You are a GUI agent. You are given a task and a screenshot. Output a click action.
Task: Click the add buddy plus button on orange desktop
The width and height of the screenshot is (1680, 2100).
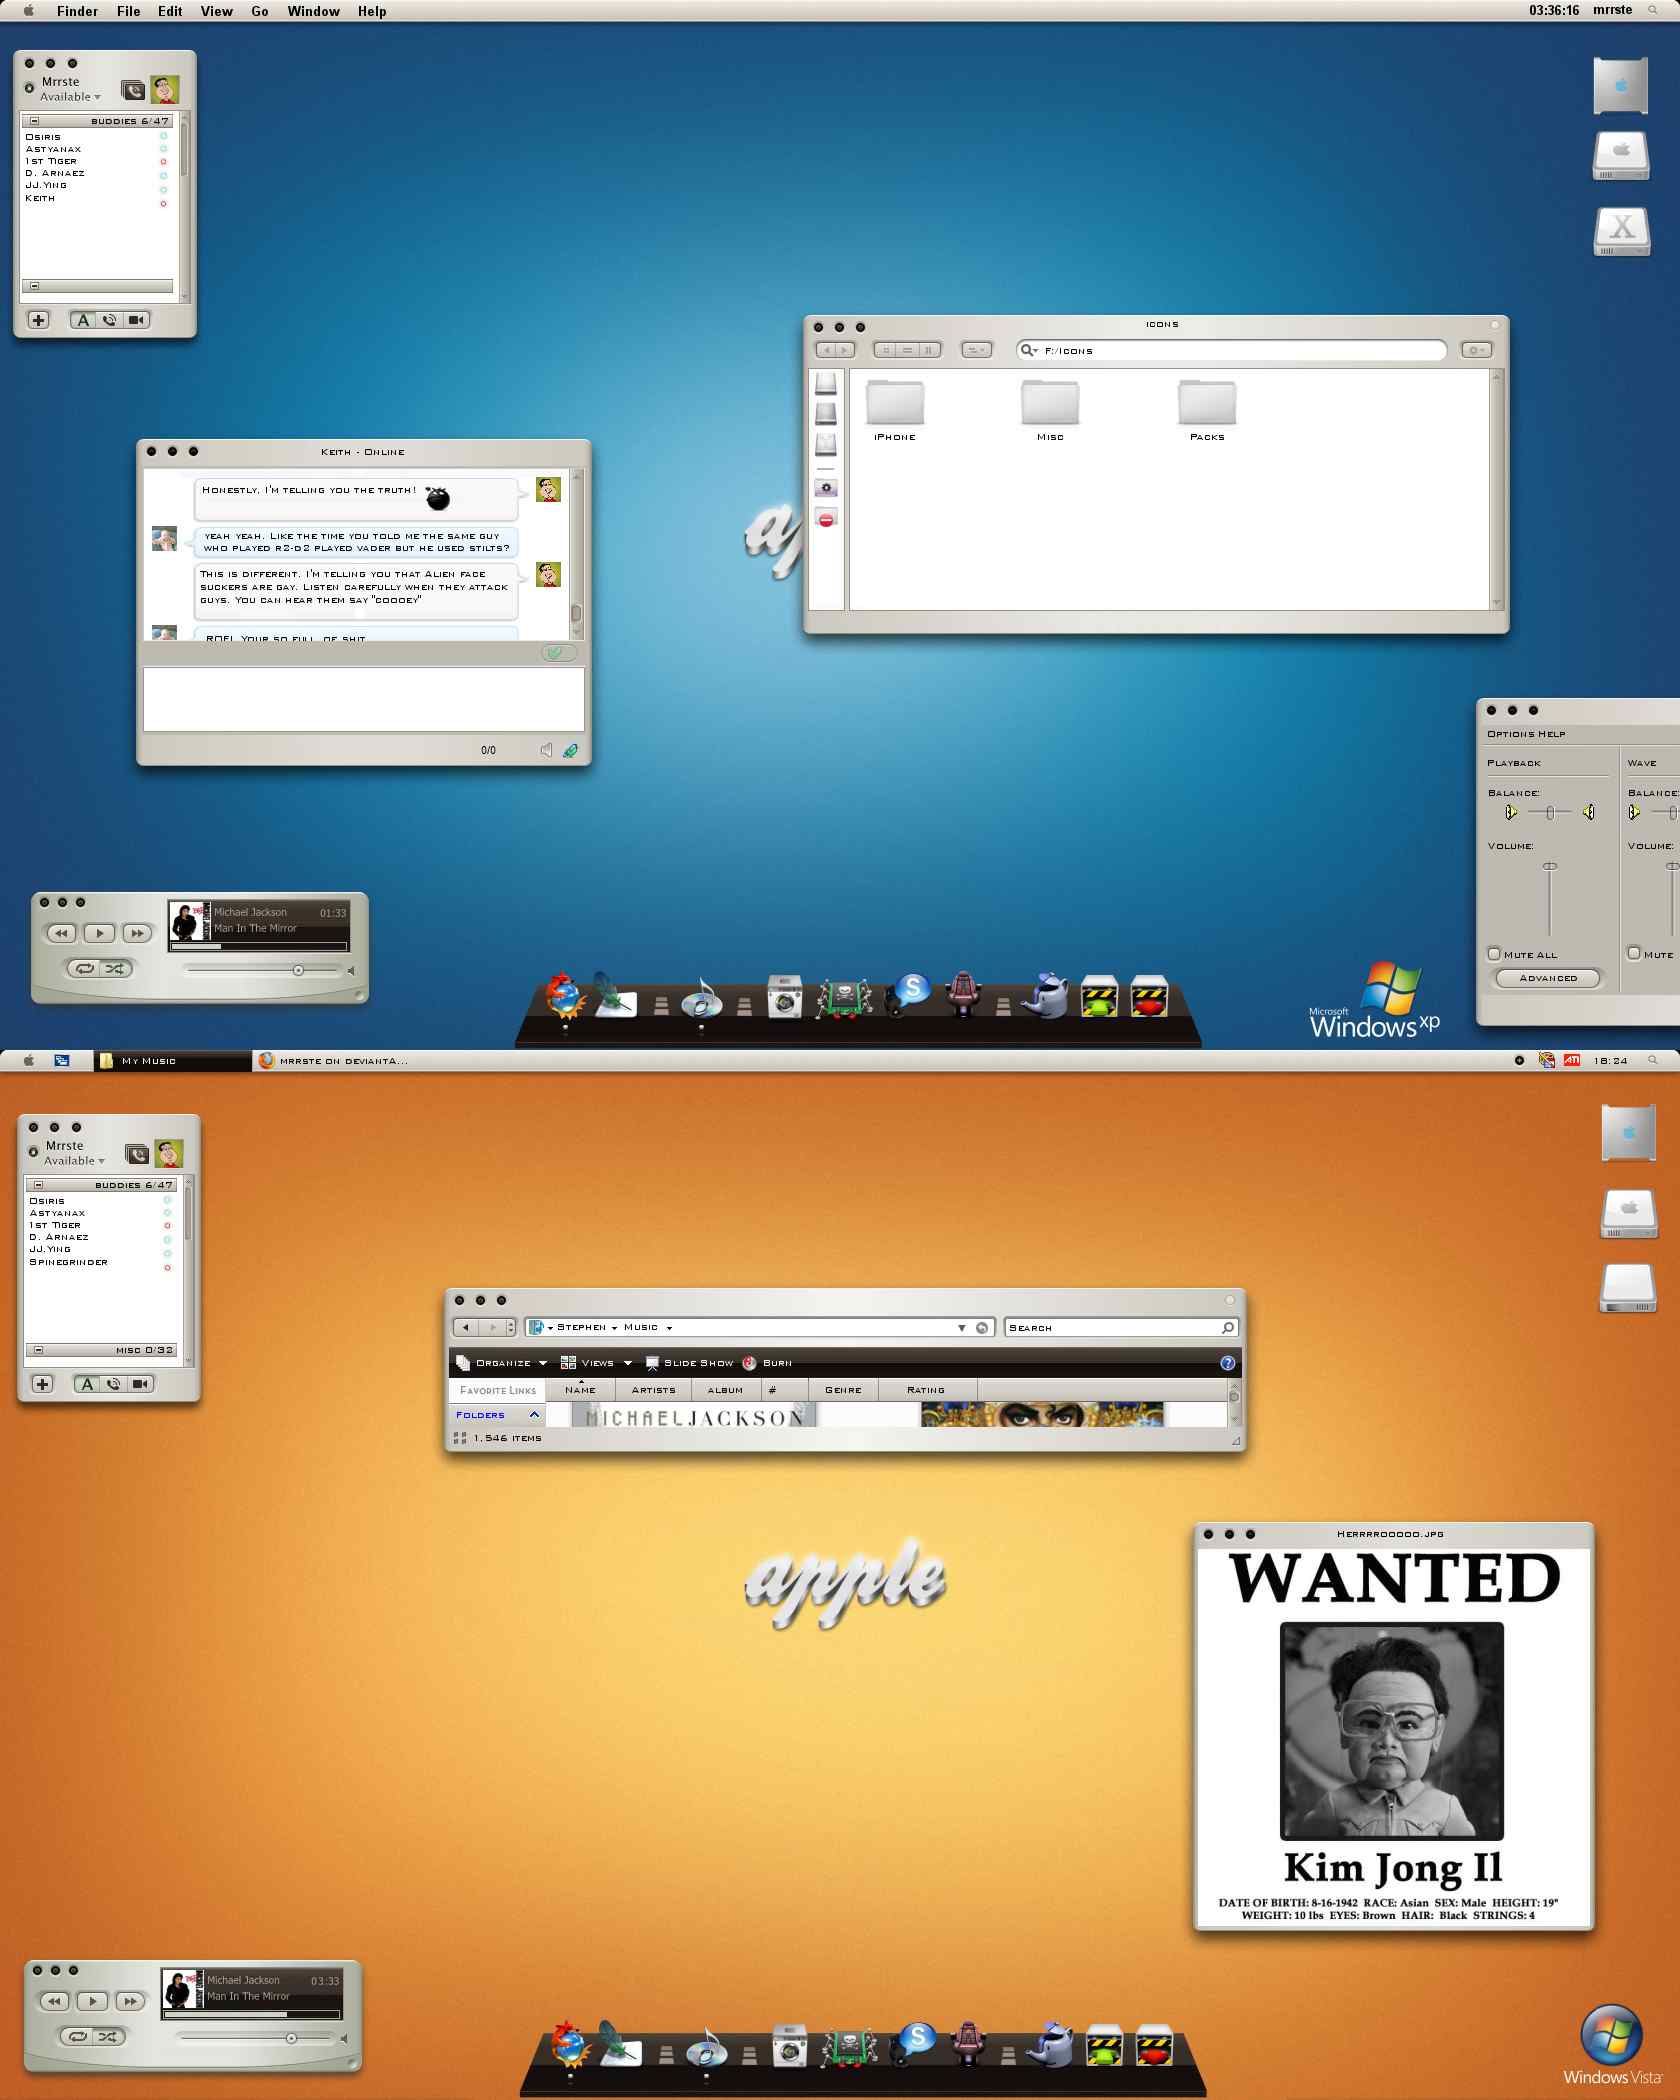click(x=42, y=1384)
